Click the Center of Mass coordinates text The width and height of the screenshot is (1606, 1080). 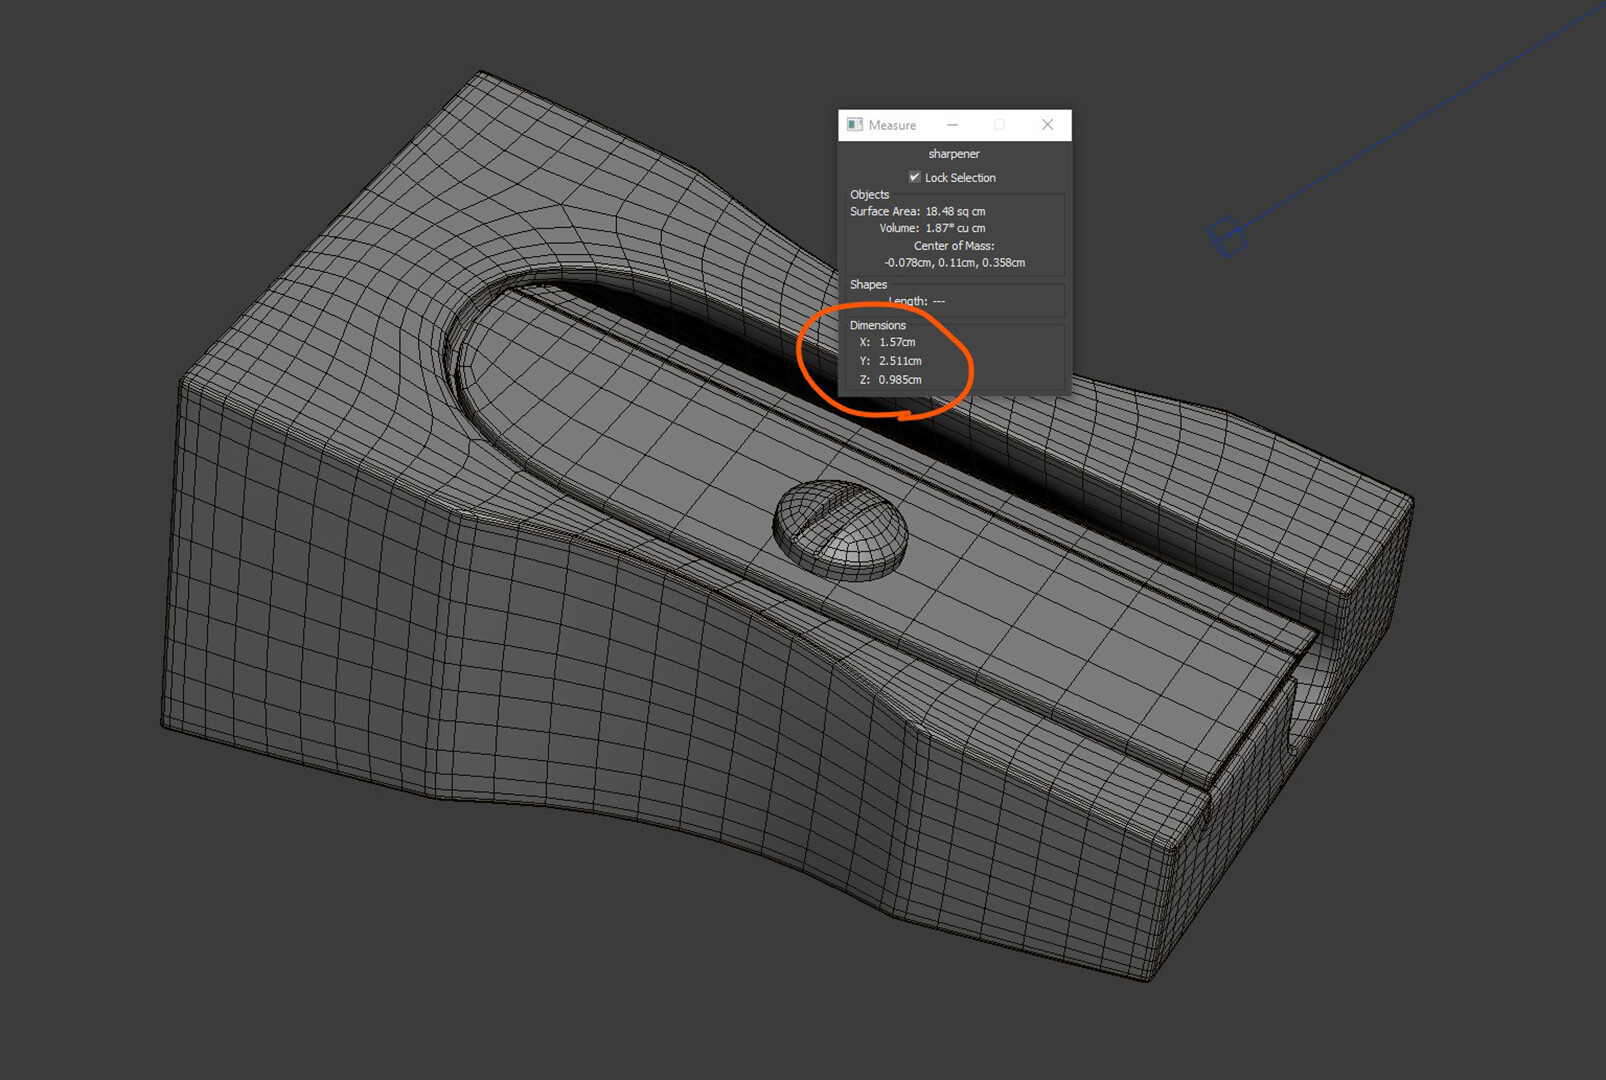954,262
